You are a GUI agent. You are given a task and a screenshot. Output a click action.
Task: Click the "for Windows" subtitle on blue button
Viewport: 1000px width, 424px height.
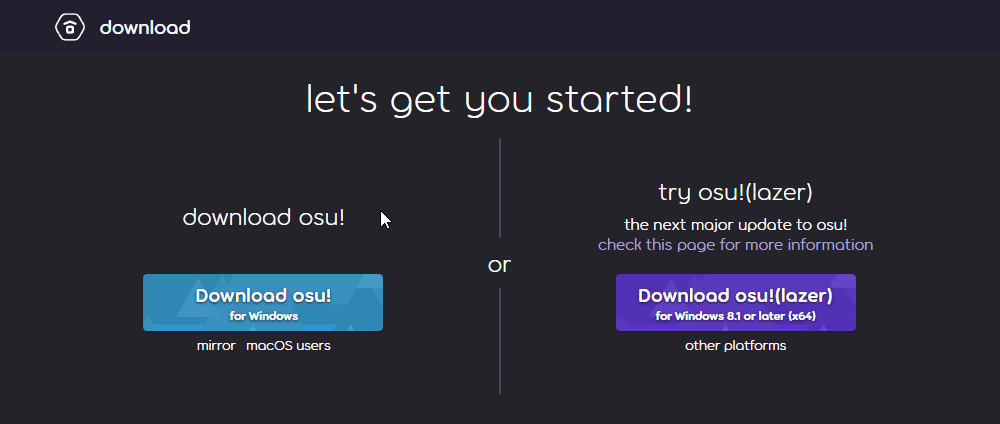tap(263, 316)
